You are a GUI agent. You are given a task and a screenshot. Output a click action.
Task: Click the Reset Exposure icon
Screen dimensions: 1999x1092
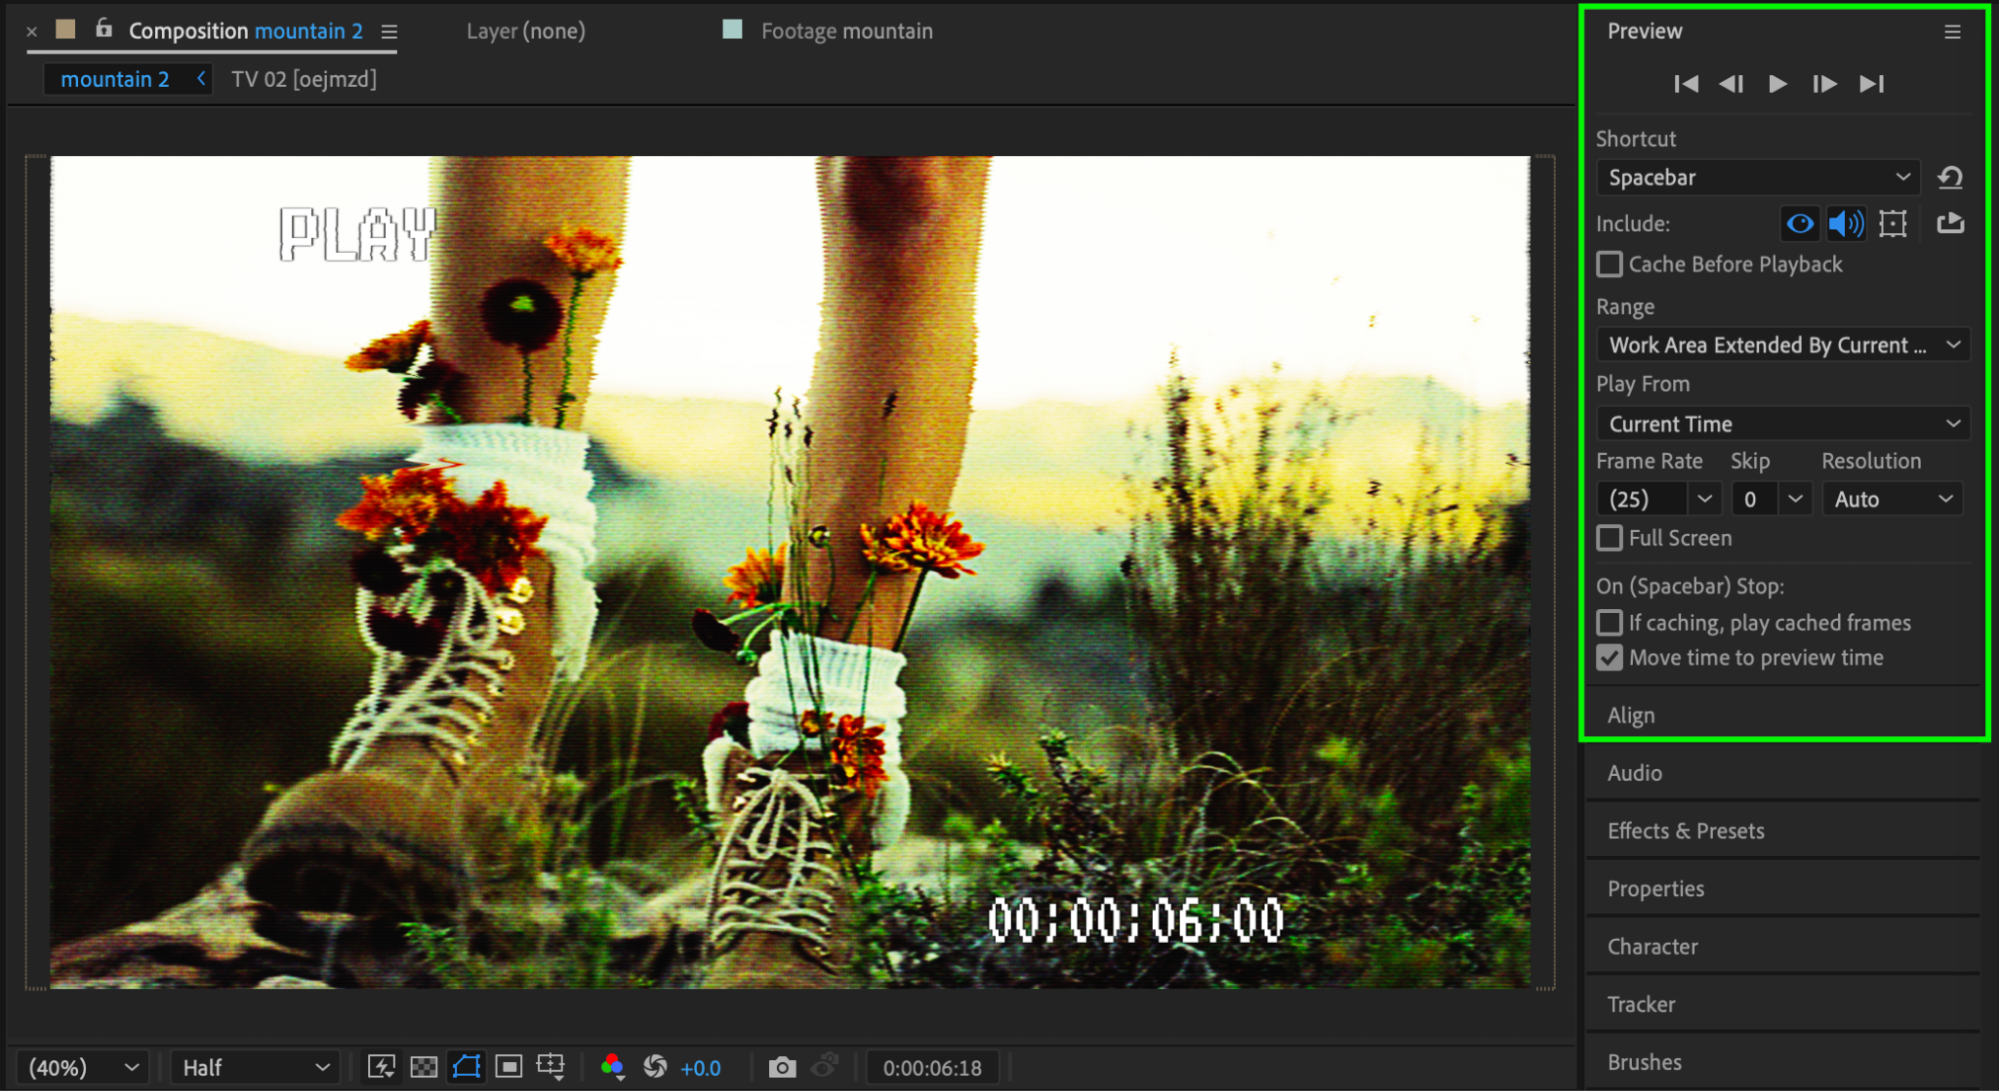(655, 1067)
